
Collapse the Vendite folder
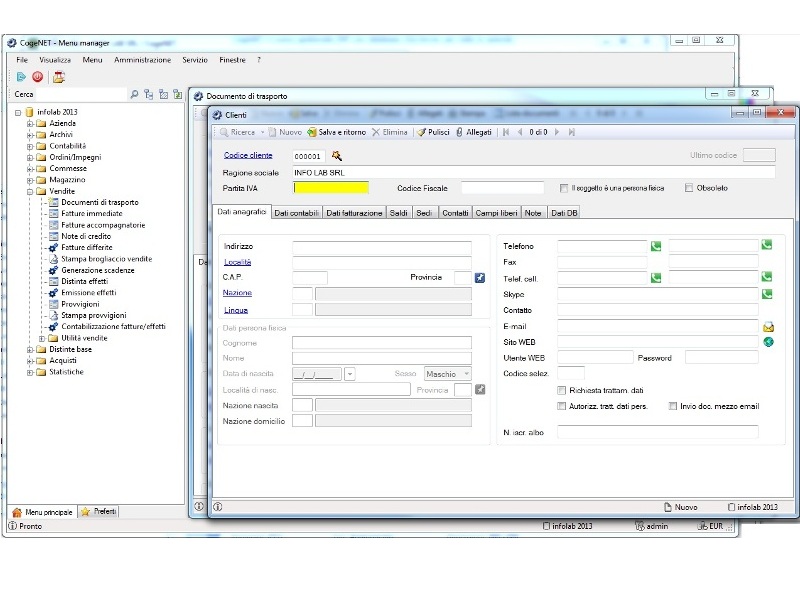(x=30, y=191)
